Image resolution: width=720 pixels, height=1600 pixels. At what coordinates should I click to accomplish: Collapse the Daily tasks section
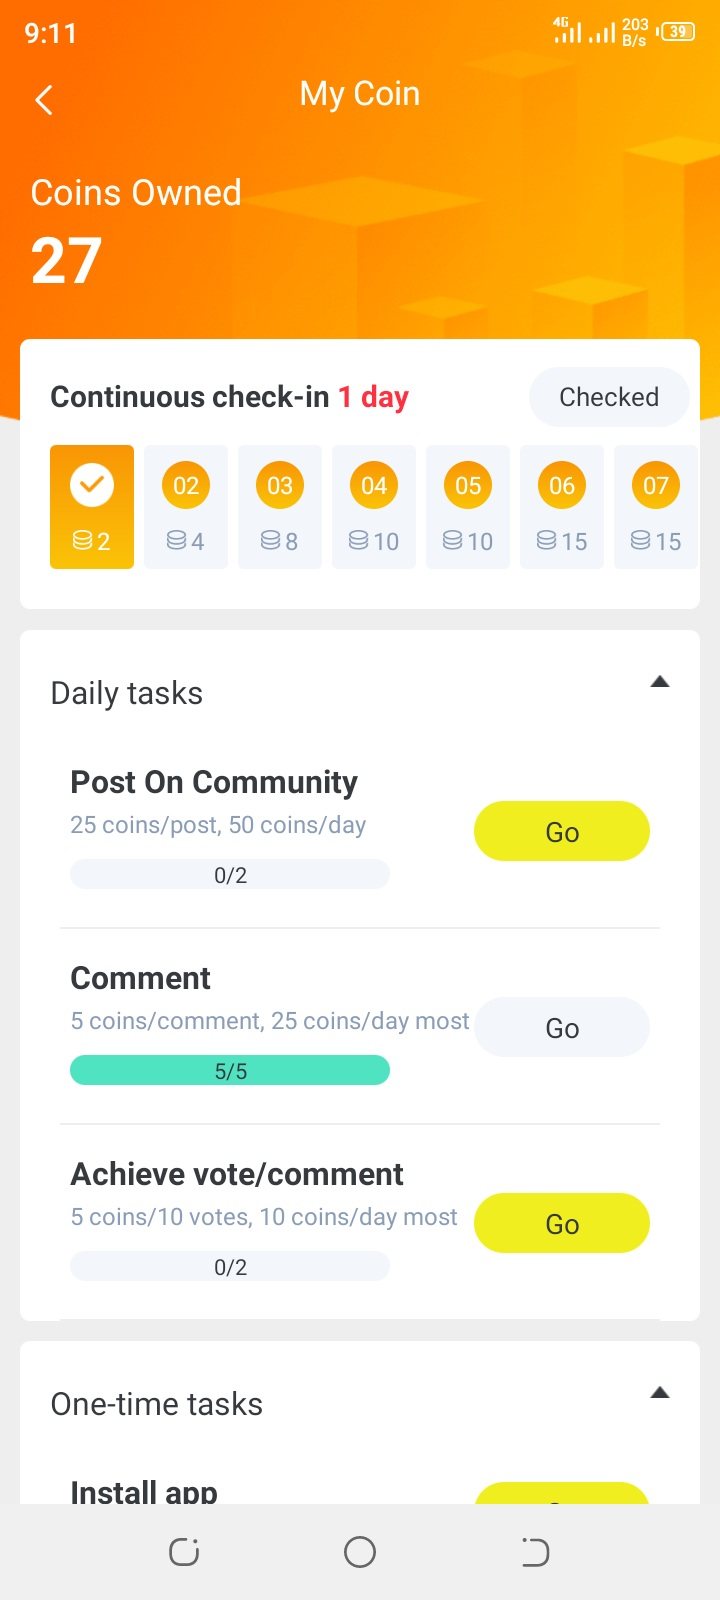pyautogui.click(x=659, y=682)
